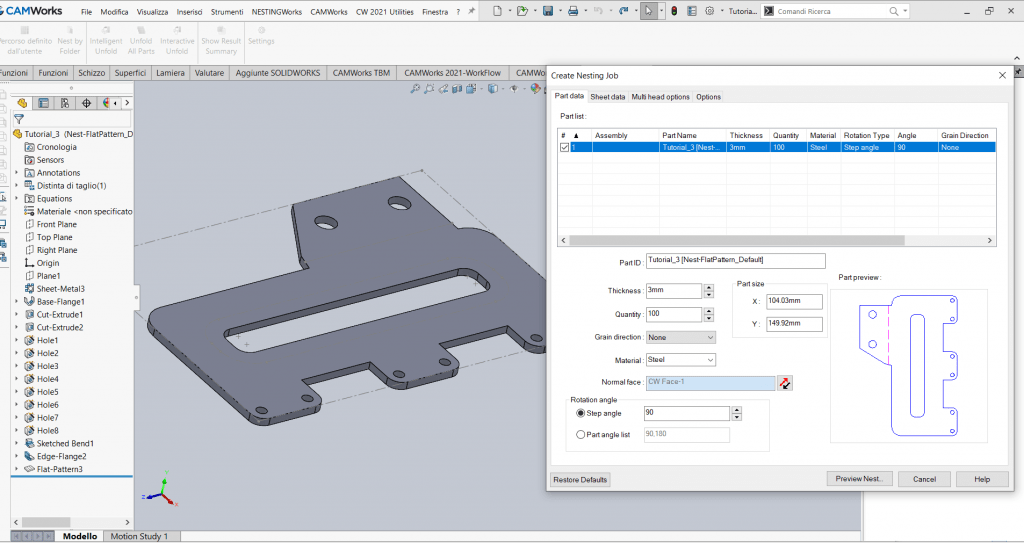Image resolution: width=1024 pixels, height=543 pixels.
Task: Click the Rebuild traffic light icon
Action: 674,11
